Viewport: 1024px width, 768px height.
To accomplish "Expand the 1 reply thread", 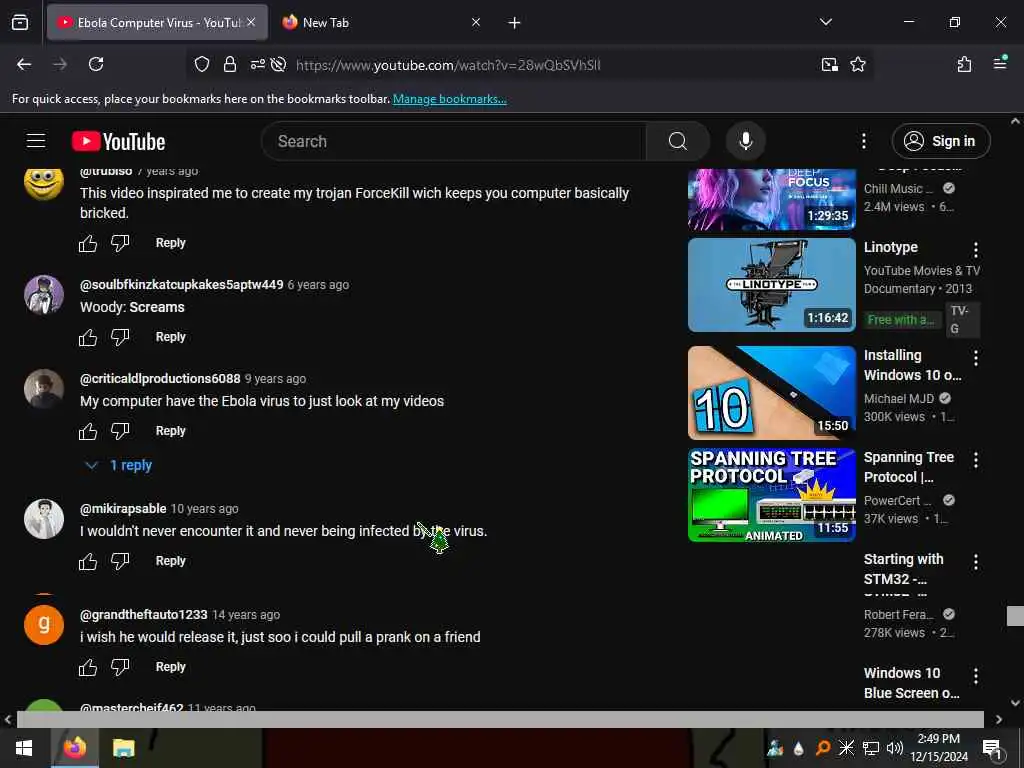I will (119, 465).
